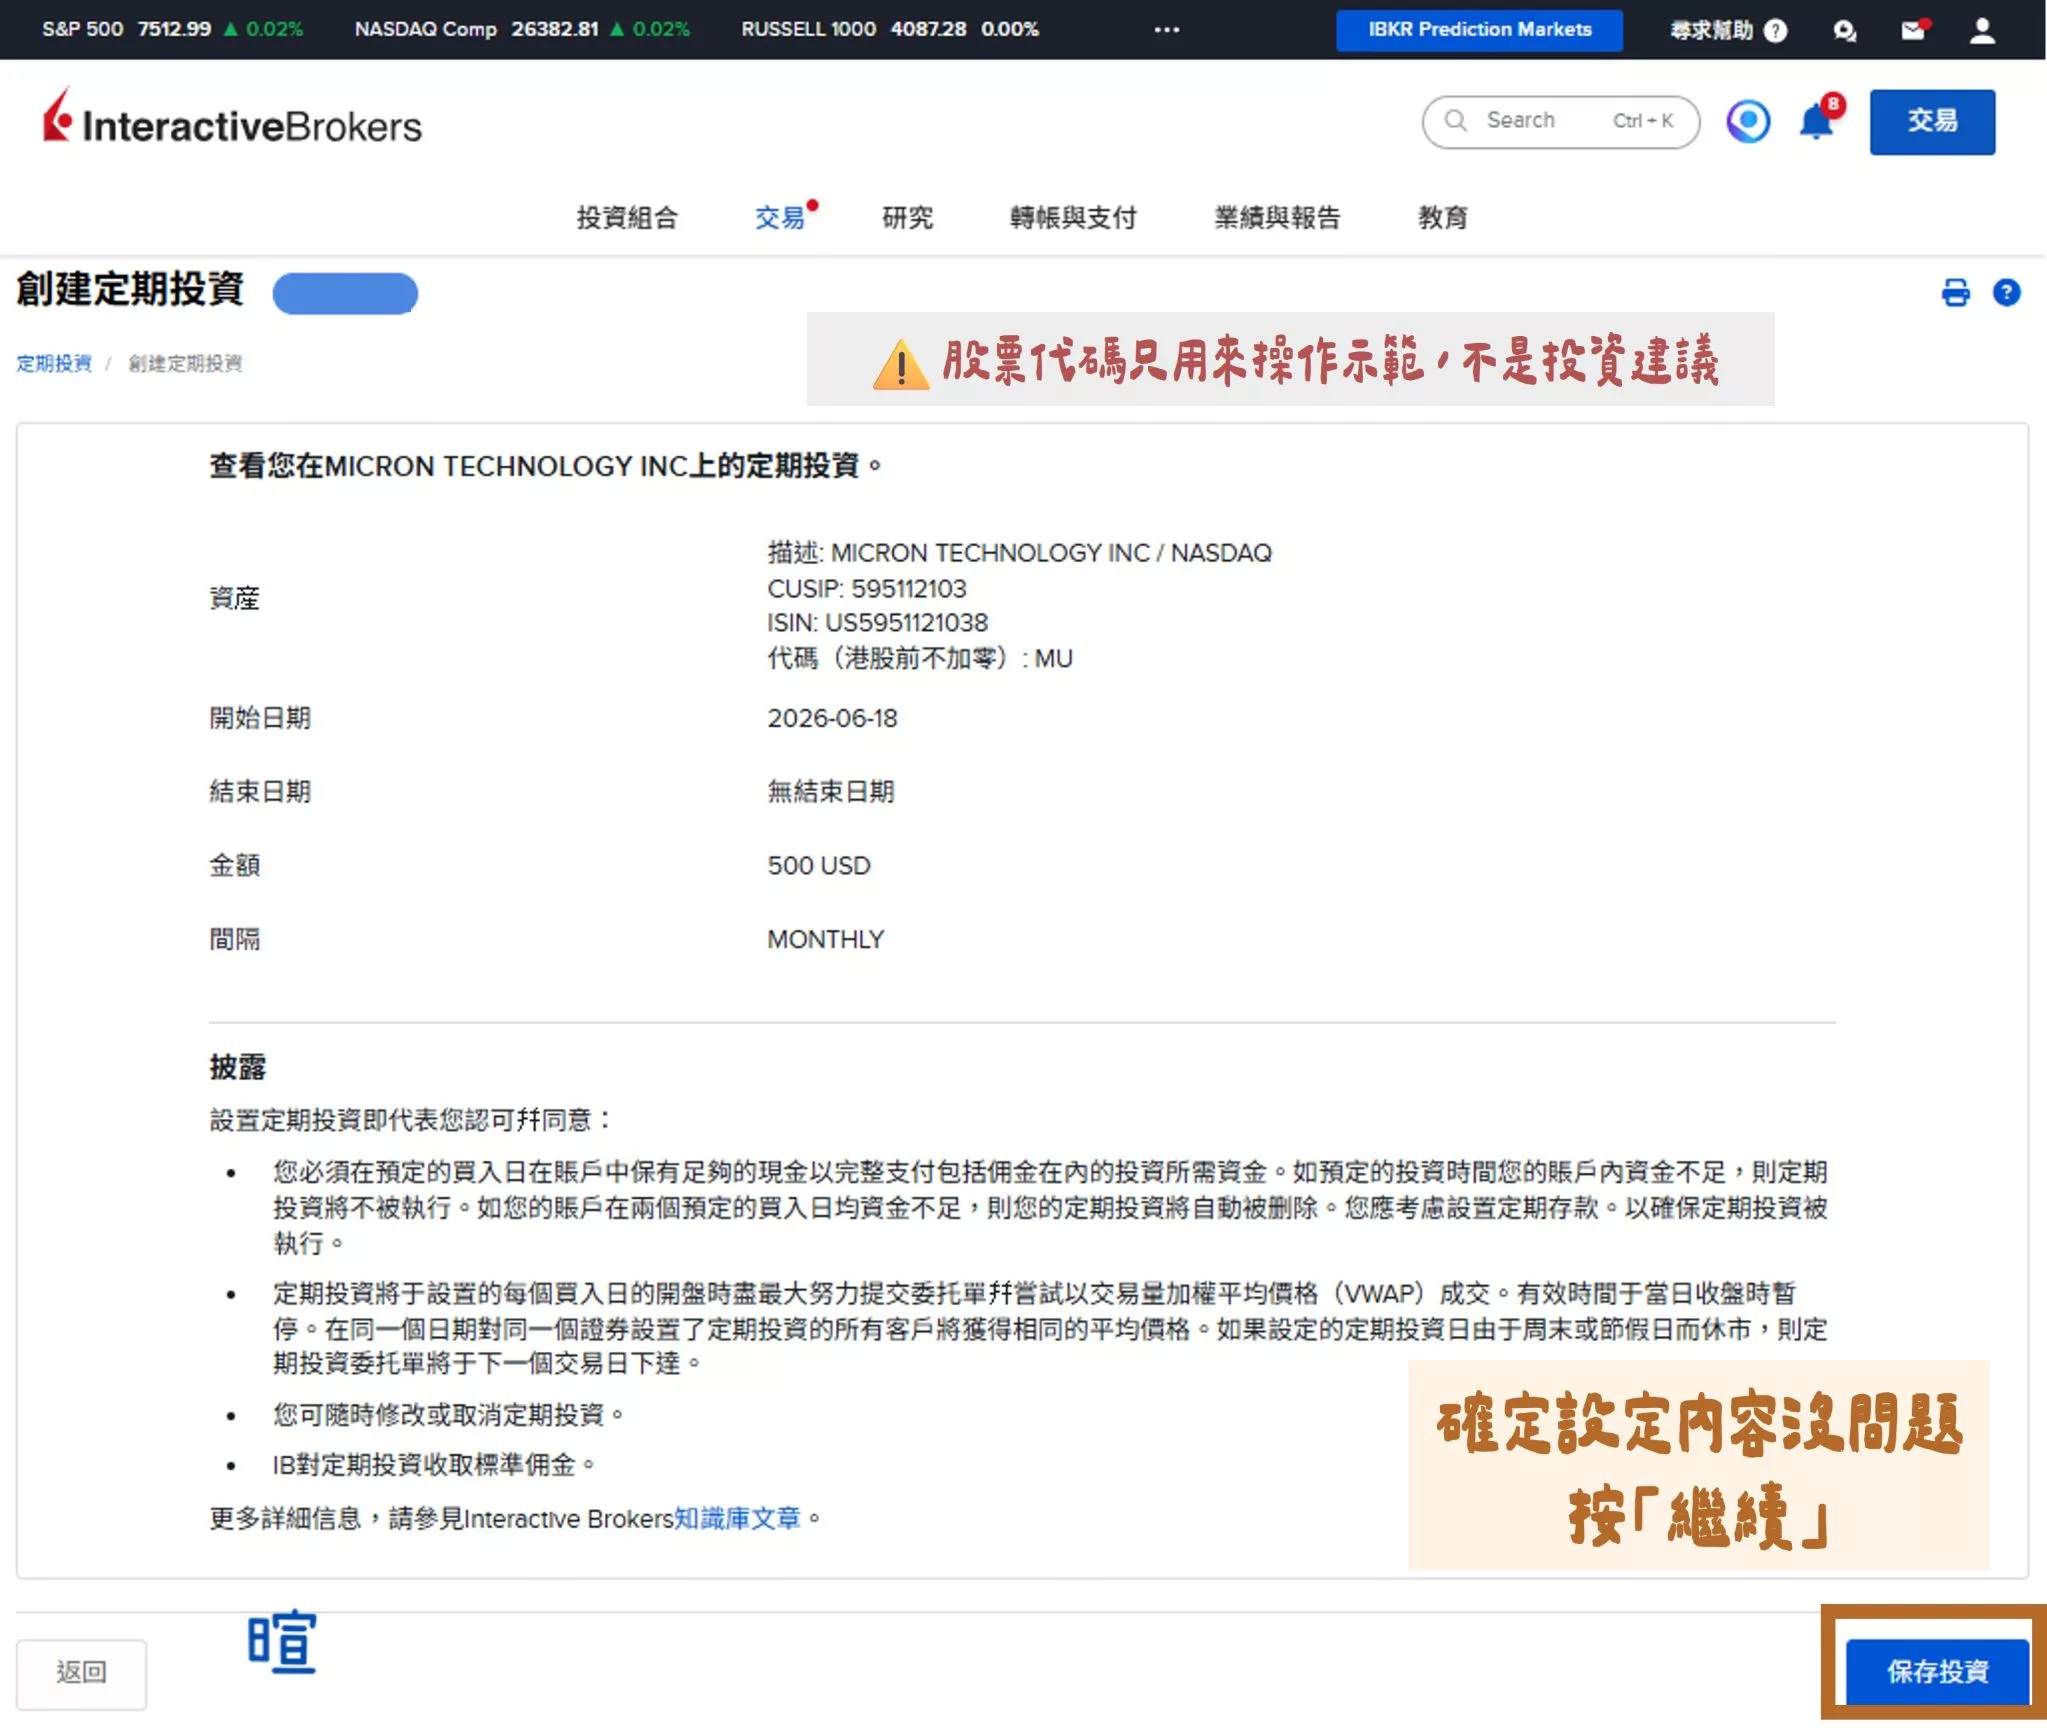
Task: Open the chat support icon in top bar
Action: coord(1845,30)
